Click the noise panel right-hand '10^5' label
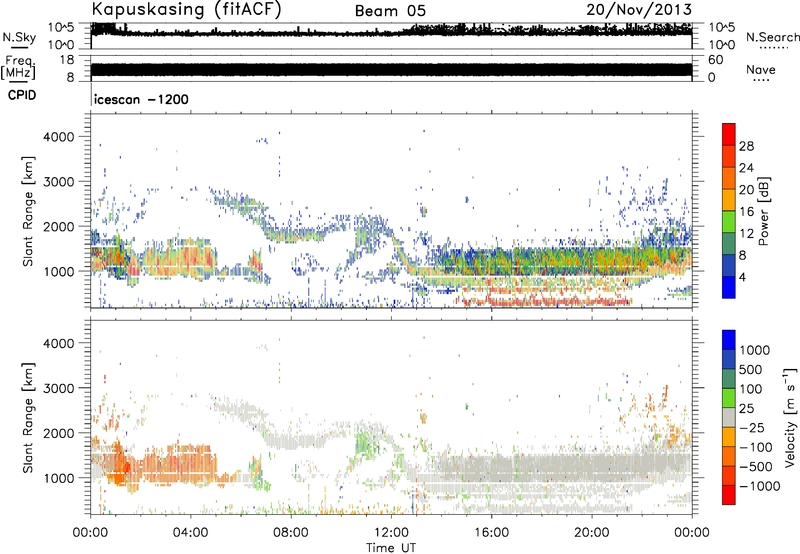 (x=722, y=27)
